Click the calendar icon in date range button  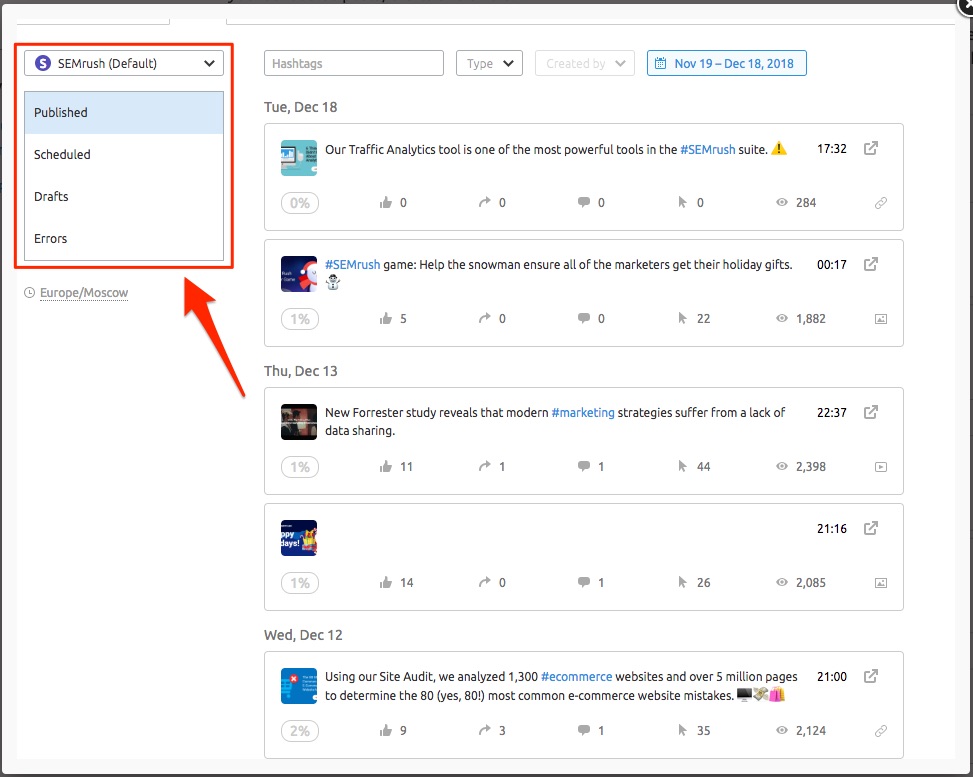click(660, 63)
